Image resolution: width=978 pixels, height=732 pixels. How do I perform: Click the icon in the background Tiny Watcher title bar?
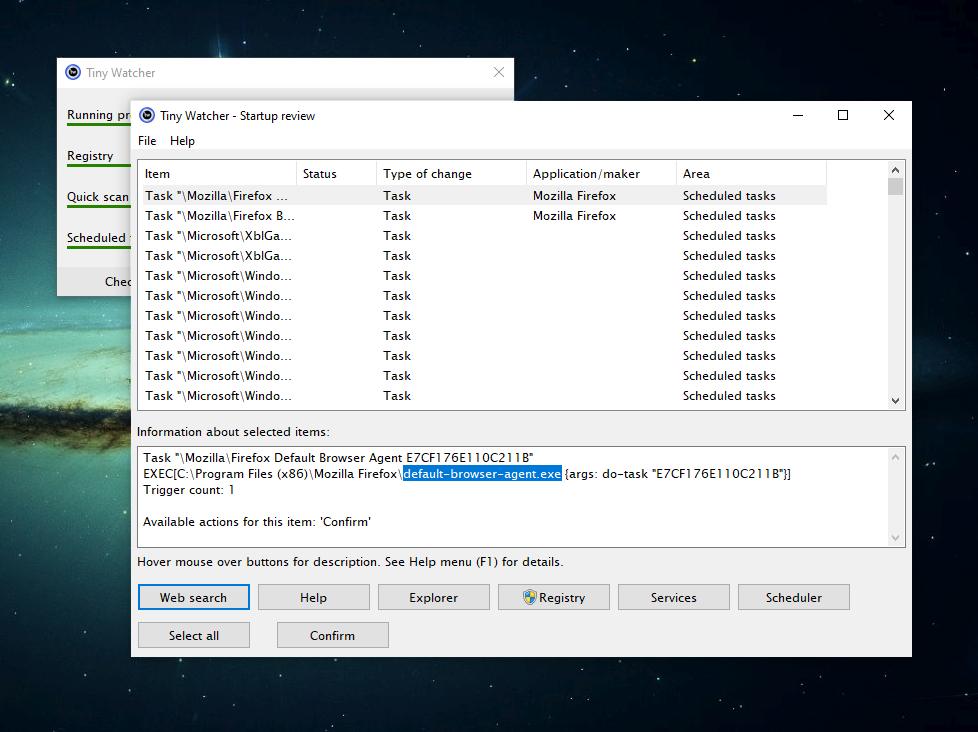tap(73, 72)
